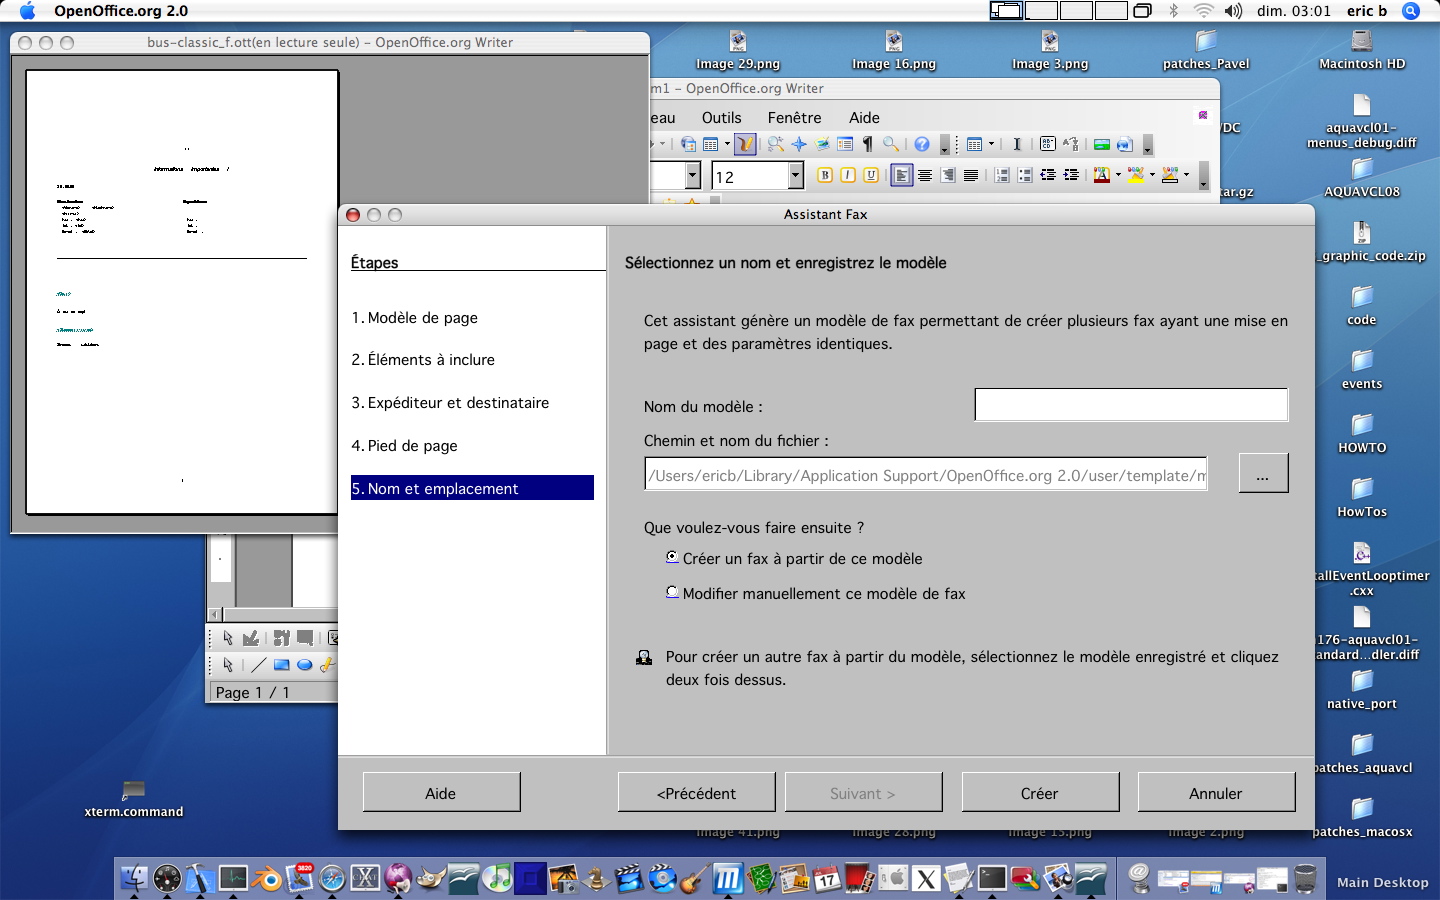Open Find and Replace binoculars icon
Image resolution: width=1440 pixels, height=900 pixels.
[776, 145]
